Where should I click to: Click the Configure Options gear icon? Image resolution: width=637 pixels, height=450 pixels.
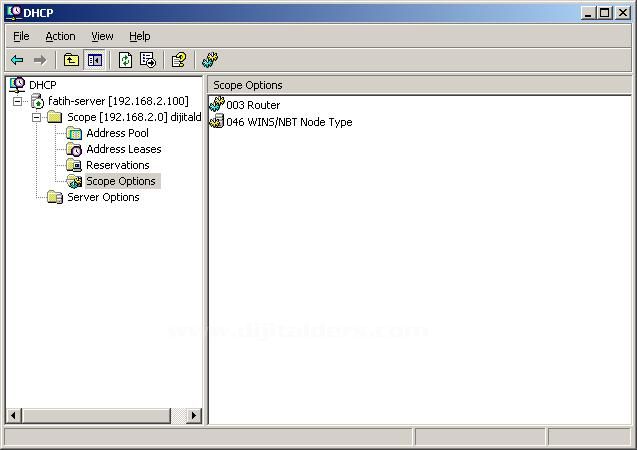[210, 60]
